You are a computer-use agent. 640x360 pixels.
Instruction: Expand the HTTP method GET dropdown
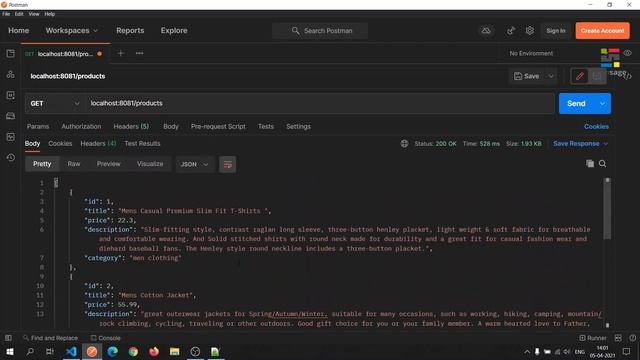[x=55, y=104]
